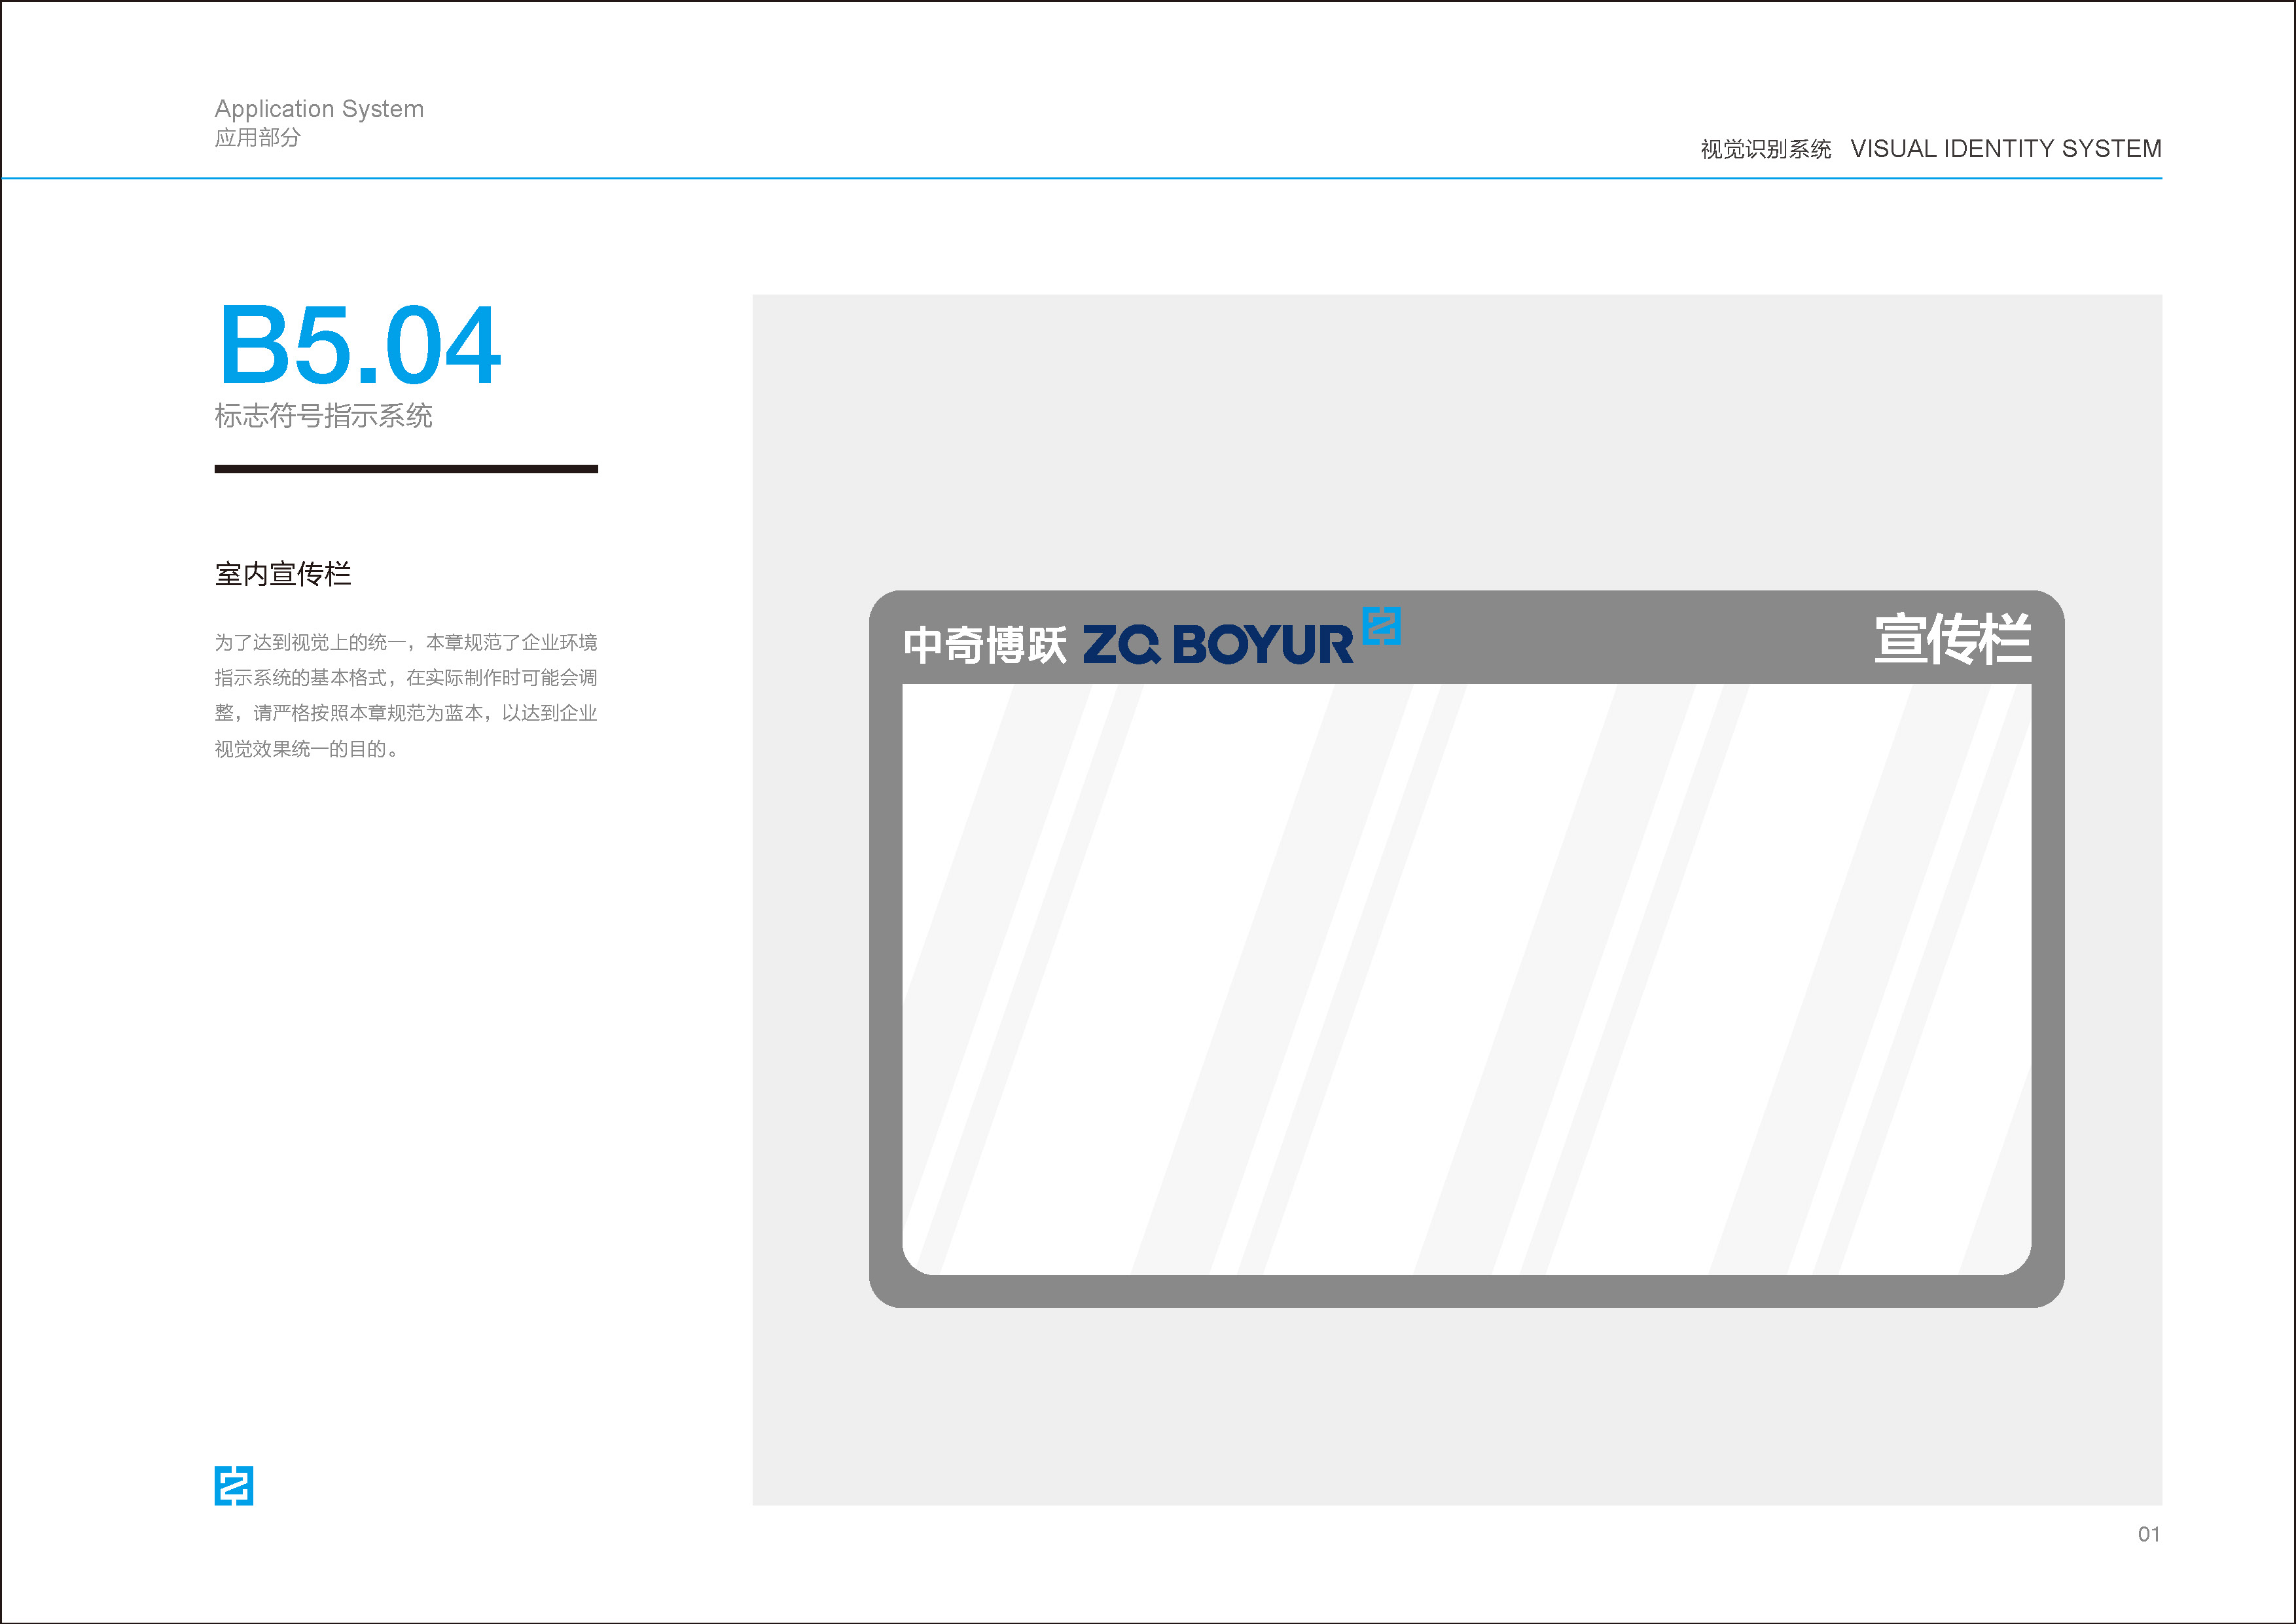Image resolution: width=2296 pixels, height=1624 pixels.
Task: Click the blue logo icon at bottom-left
Action: click(x=233, y=1485)
